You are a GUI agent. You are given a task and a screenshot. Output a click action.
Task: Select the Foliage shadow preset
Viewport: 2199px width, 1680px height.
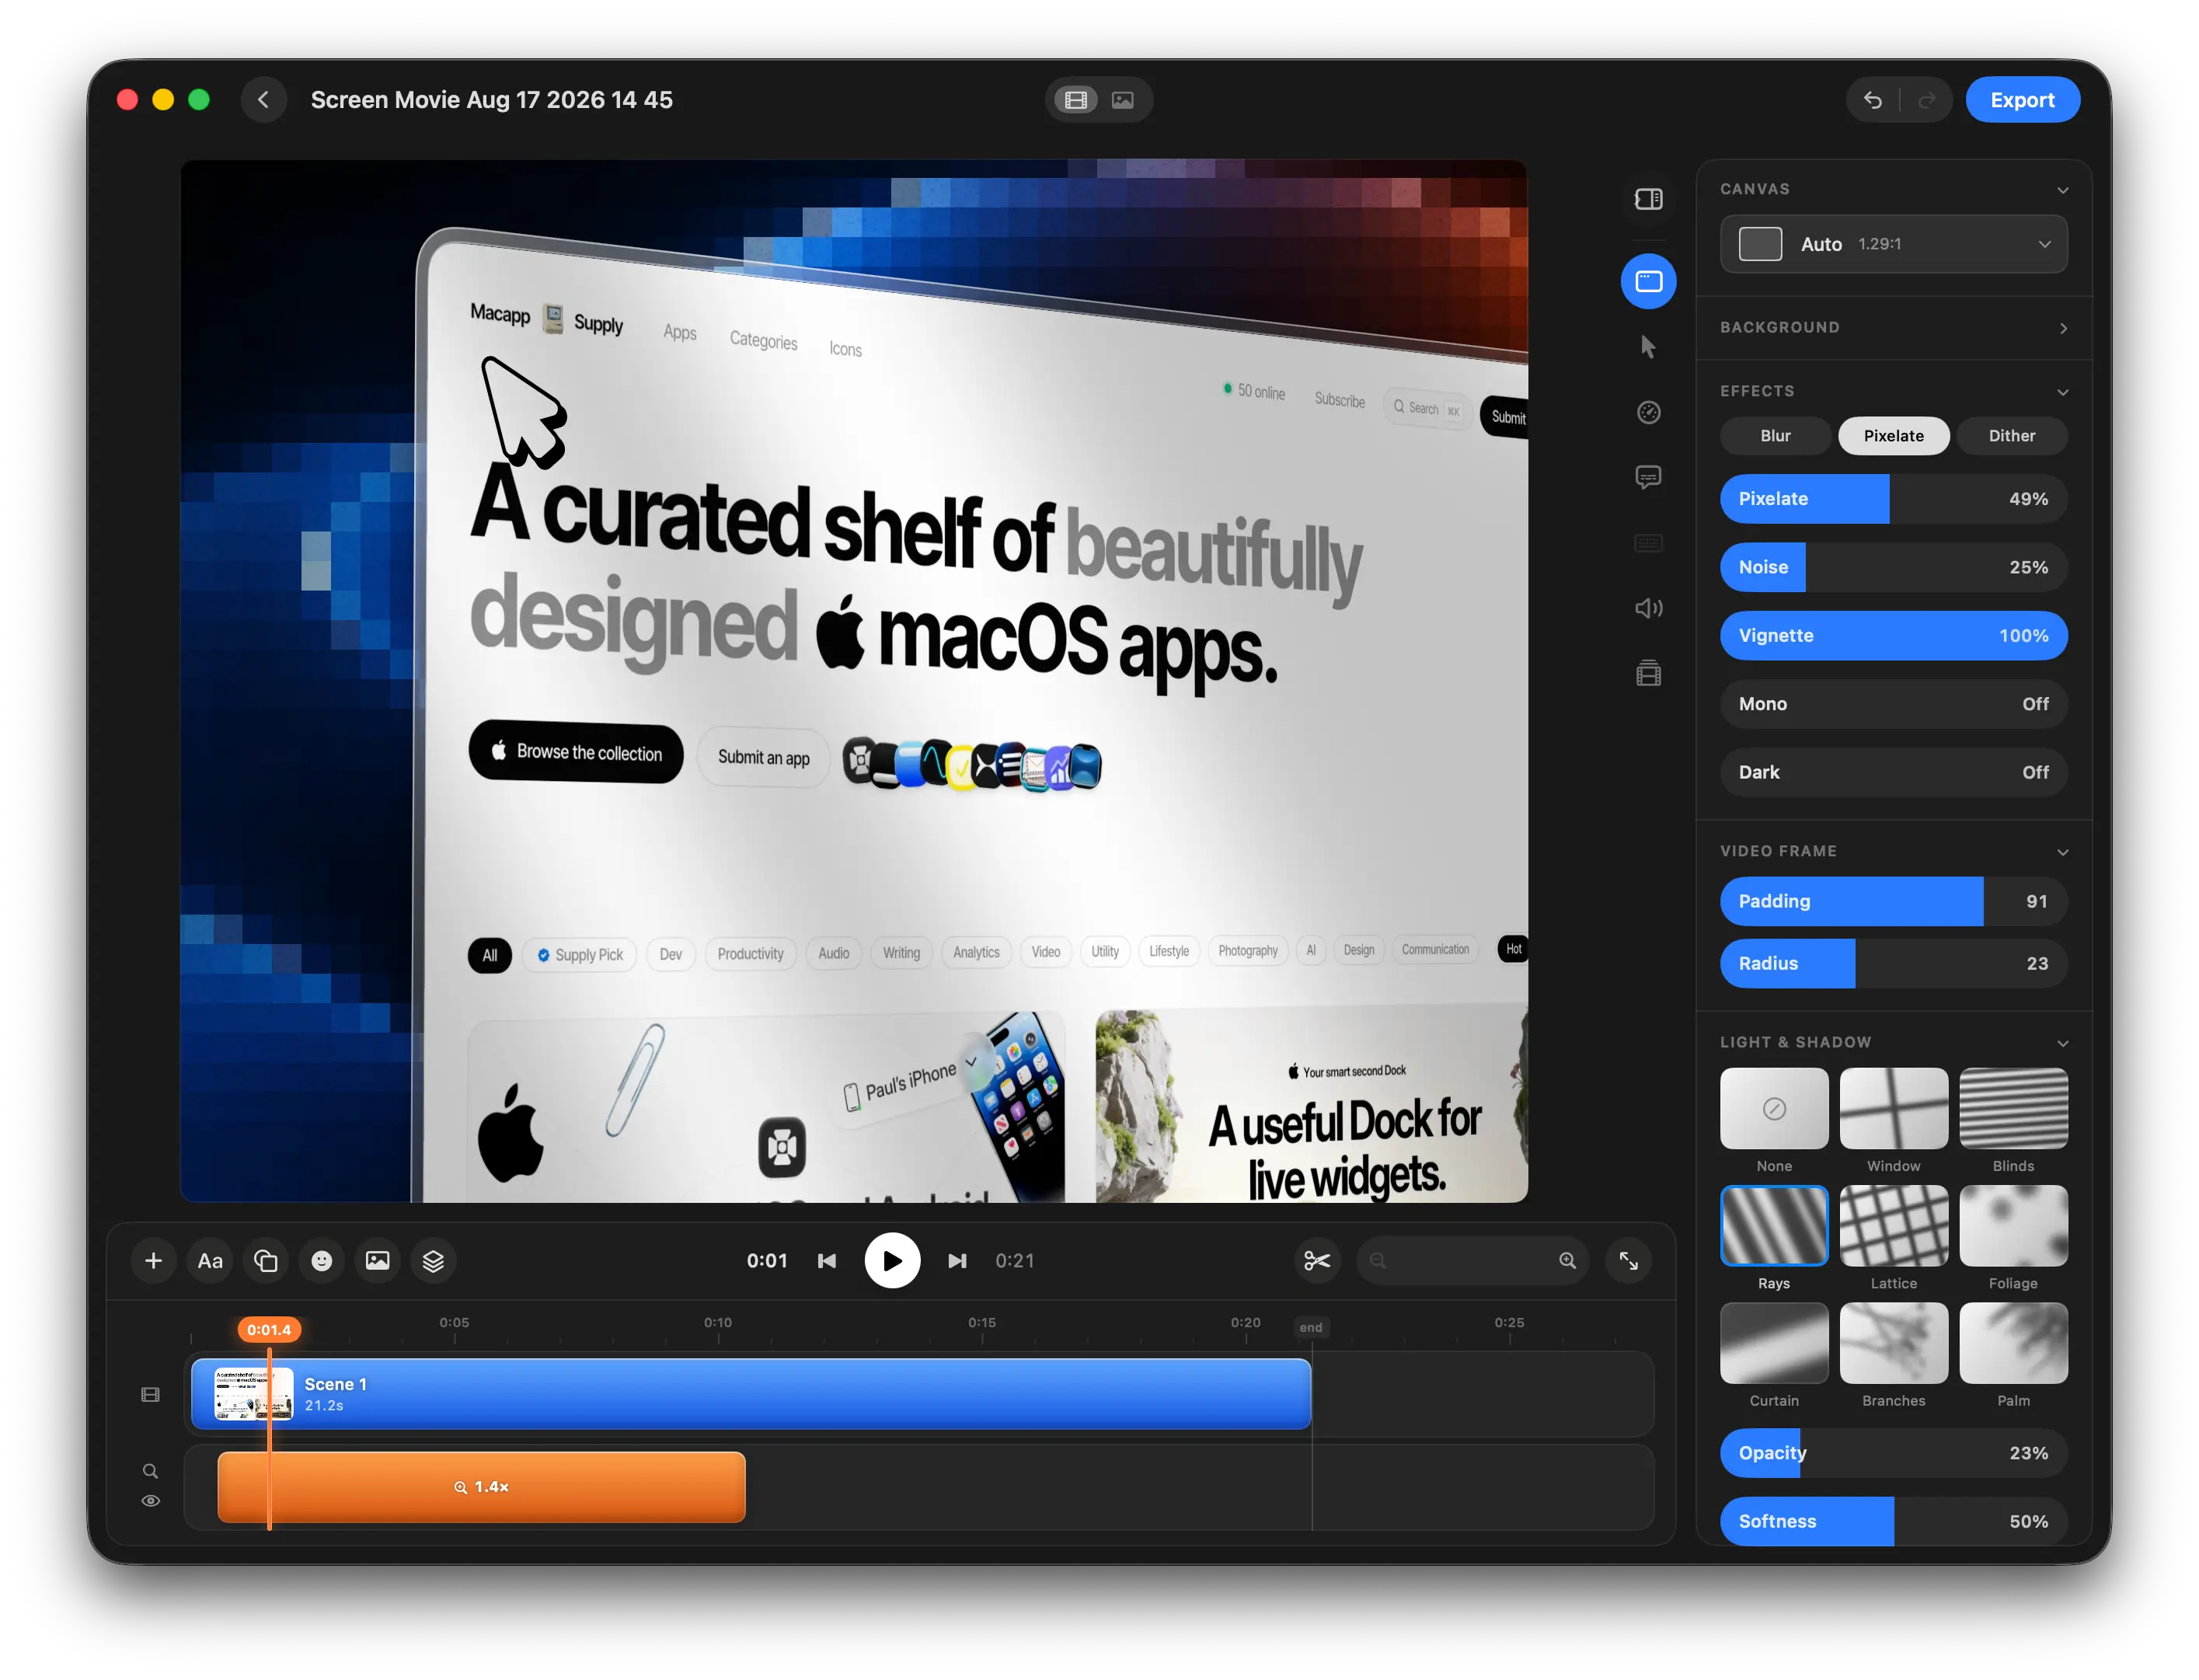(2013, 1225)
